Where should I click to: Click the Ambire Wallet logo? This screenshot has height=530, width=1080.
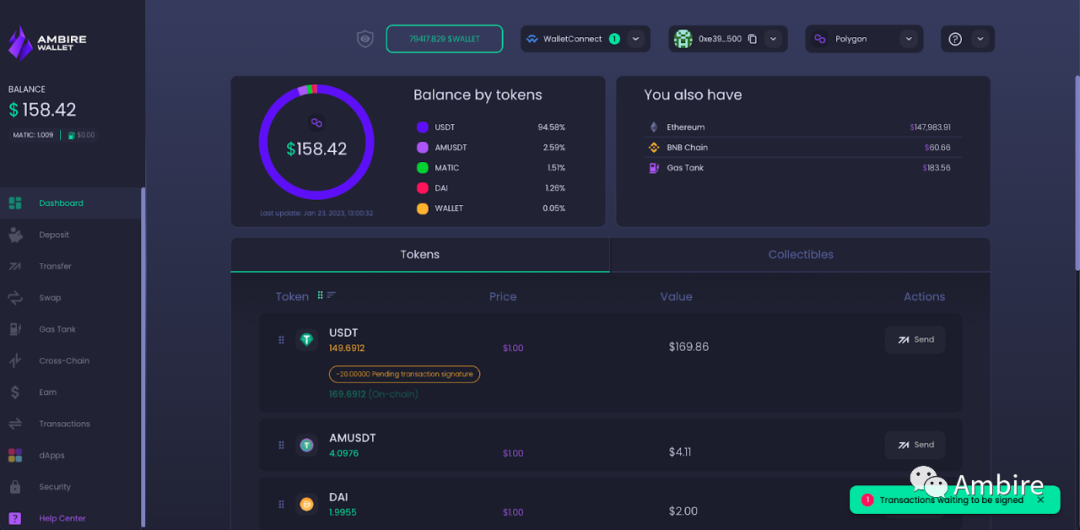(x=47, y=43)
